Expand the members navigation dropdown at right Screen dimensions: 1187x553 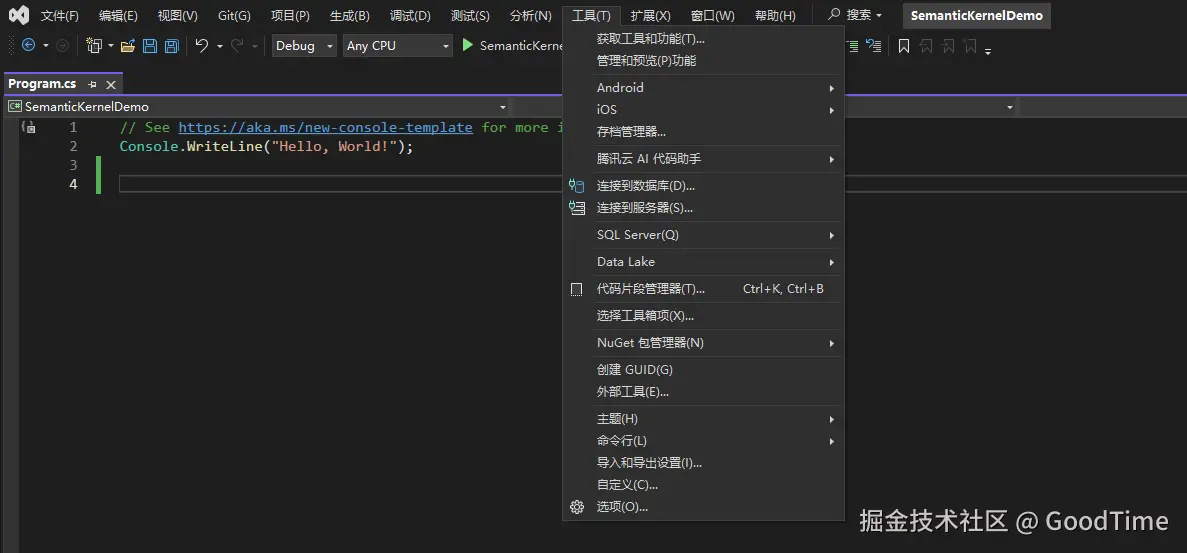tap(1010, 107)
